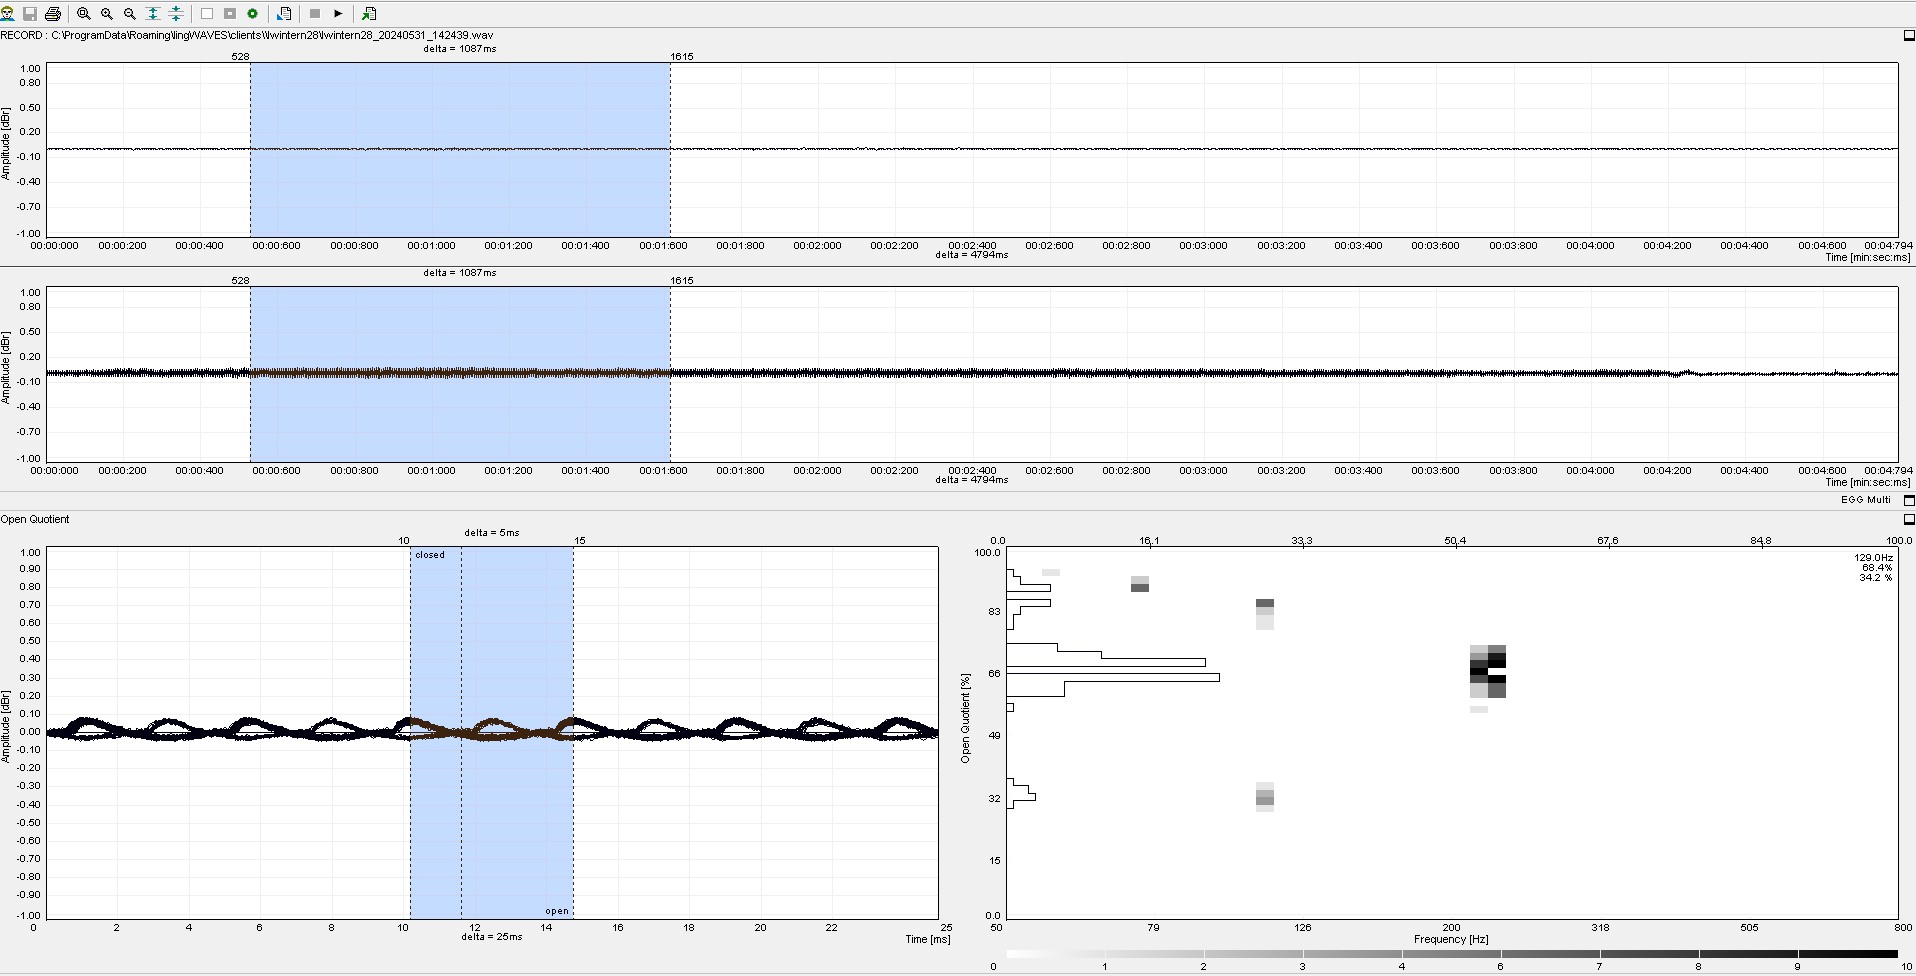Image resolution: width=1916 pixels, height=976 pixels.
Task: Click the 00:04:794 end time label, top waveform
Action: (1888, 246)
